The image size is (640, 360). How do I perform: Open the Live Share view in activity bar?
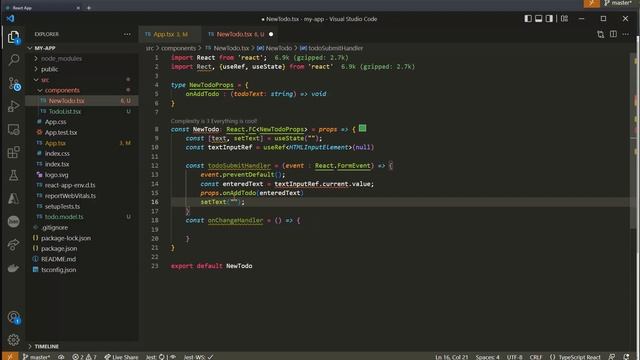point(13,244)
